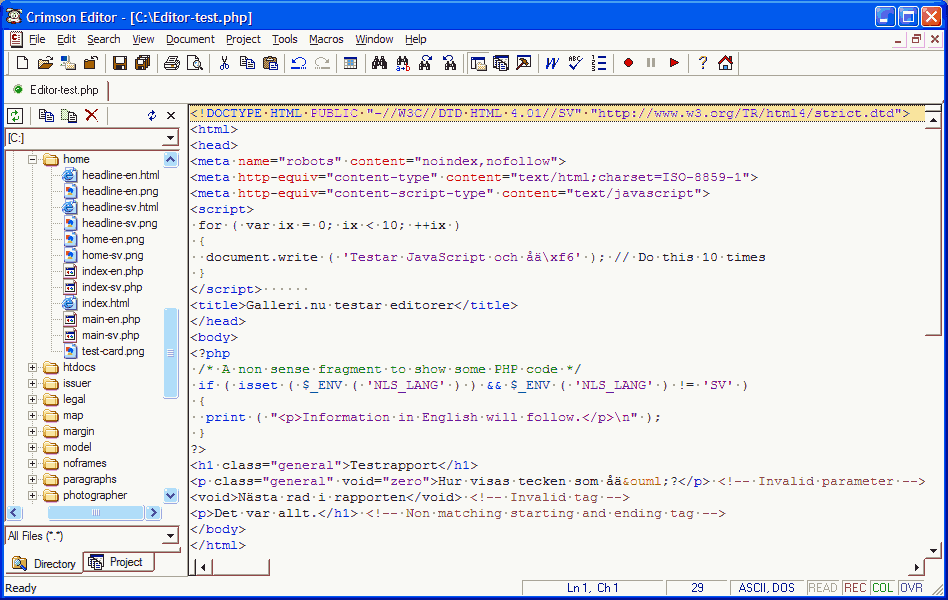Image resolution: width=948 pixels, height=600 pixels.
Task: Print the document using printer icon
Action: [x=172, y=63]
